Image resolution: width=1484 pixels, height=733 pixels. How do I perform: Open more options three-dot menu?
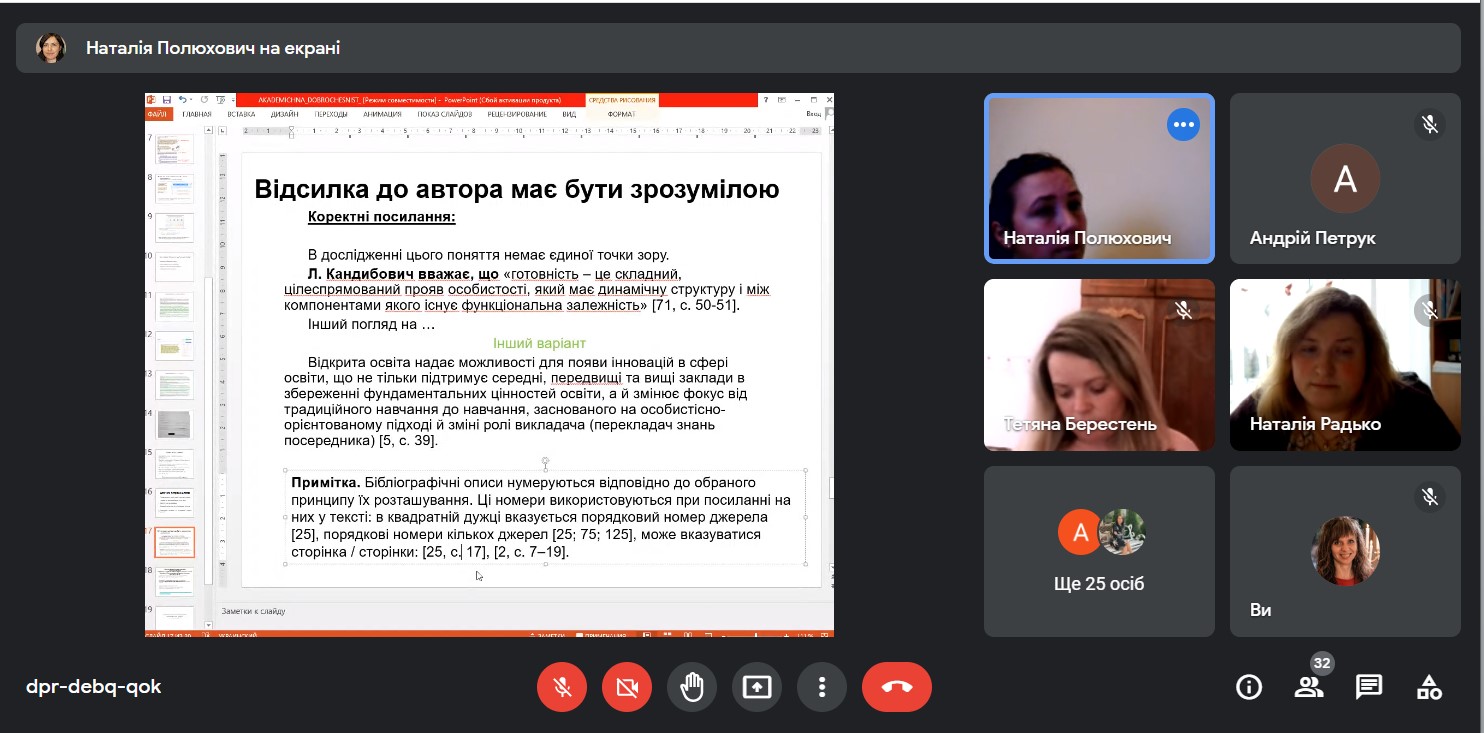822,687
